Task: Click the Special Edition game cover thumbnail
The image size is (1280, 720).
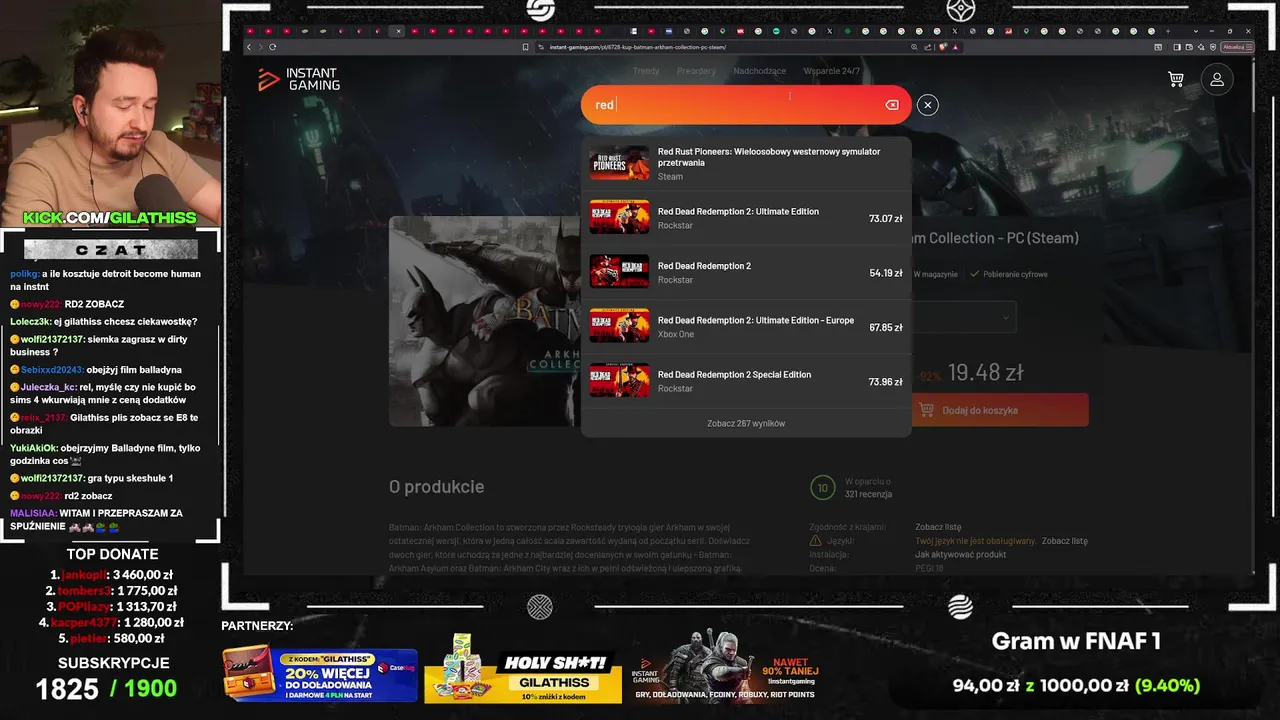Action: click(619, 381)
